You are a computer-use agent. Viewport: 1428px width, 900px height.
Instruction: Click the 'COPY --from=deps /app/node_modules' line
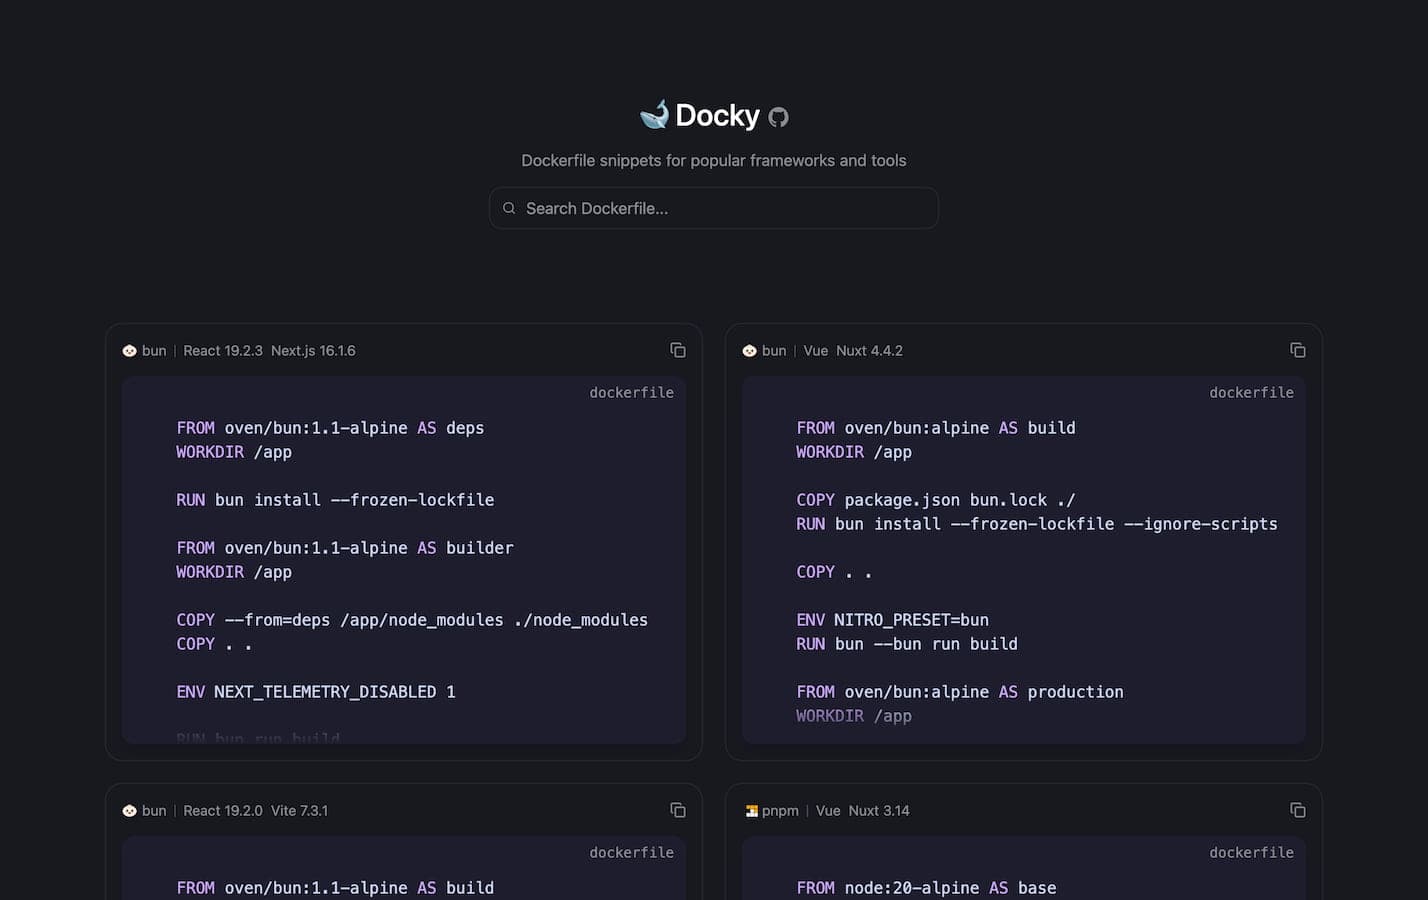(412, 620)
